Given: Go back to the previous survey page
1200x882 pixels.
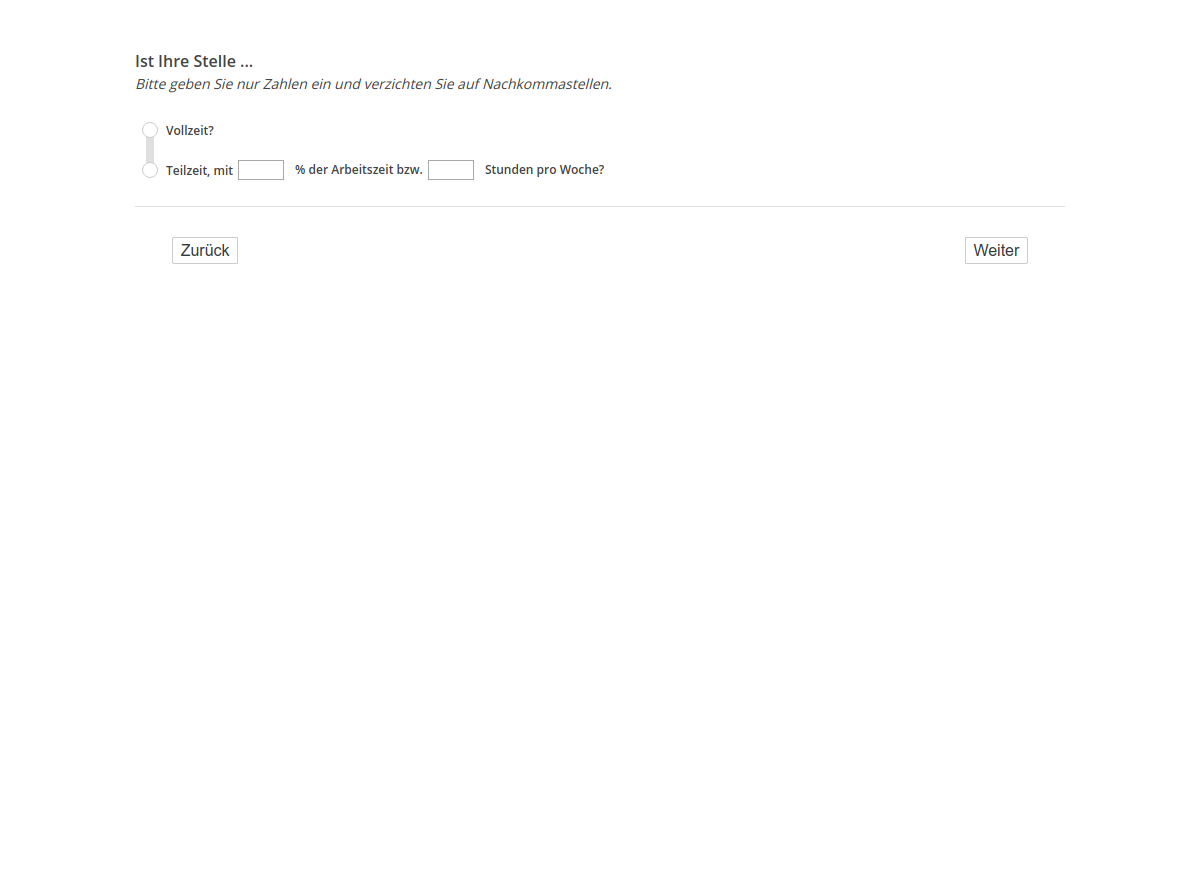Looking at the screenshot, I should [205, 250].
